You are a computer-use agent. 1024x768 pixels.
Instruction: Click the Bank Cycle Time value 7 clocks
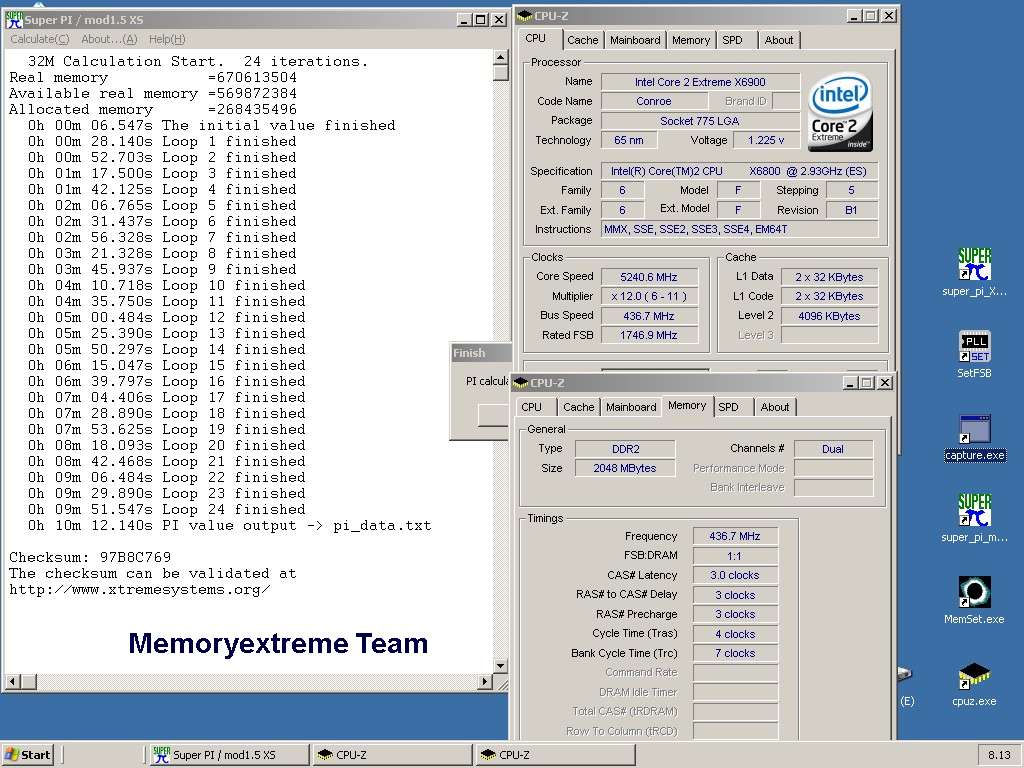tap(735, 653)
